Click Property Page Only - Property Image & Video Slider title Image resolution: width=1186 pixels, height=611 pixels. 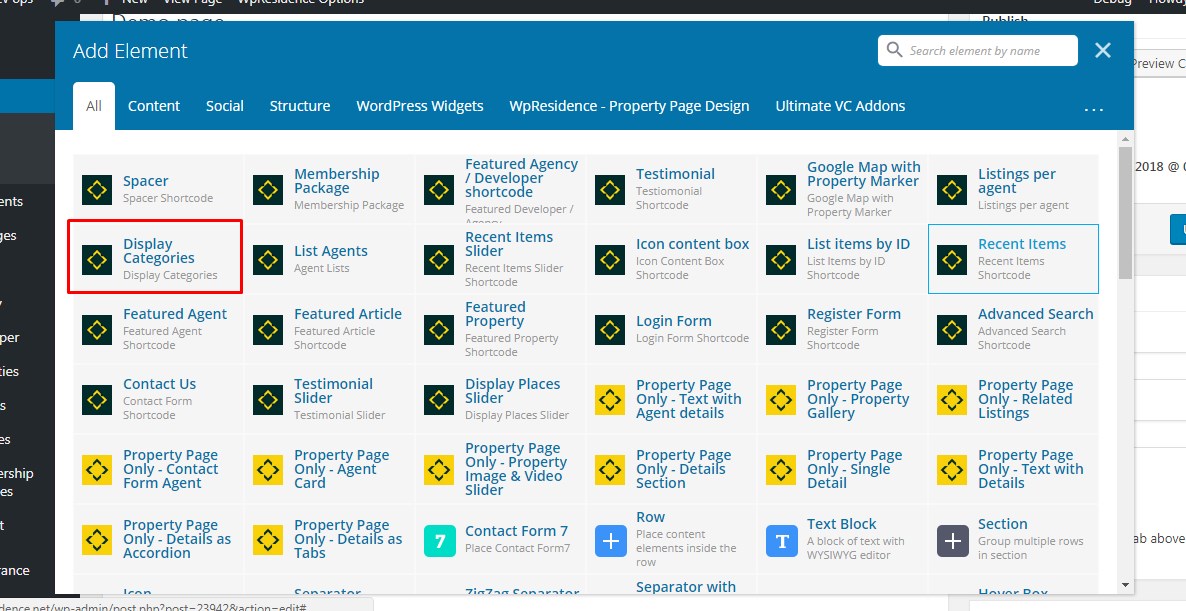516,469
